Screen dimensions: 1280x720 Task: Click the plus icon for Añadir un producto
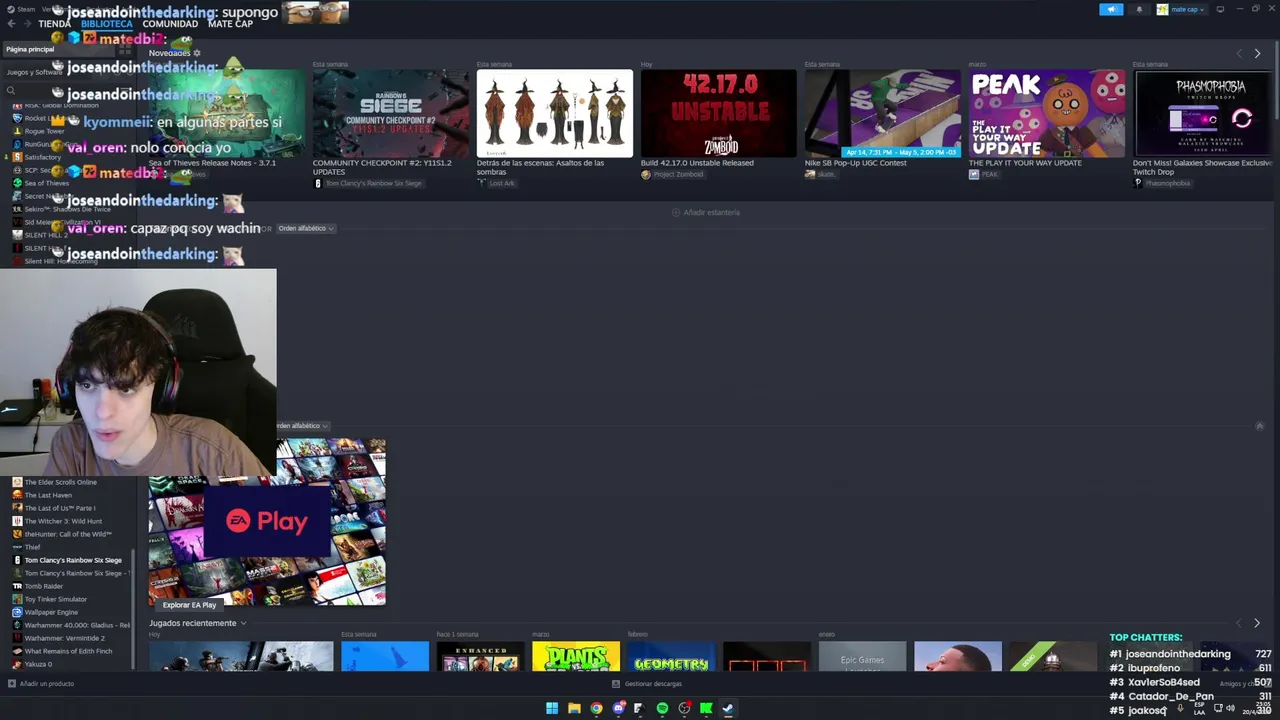12,684
